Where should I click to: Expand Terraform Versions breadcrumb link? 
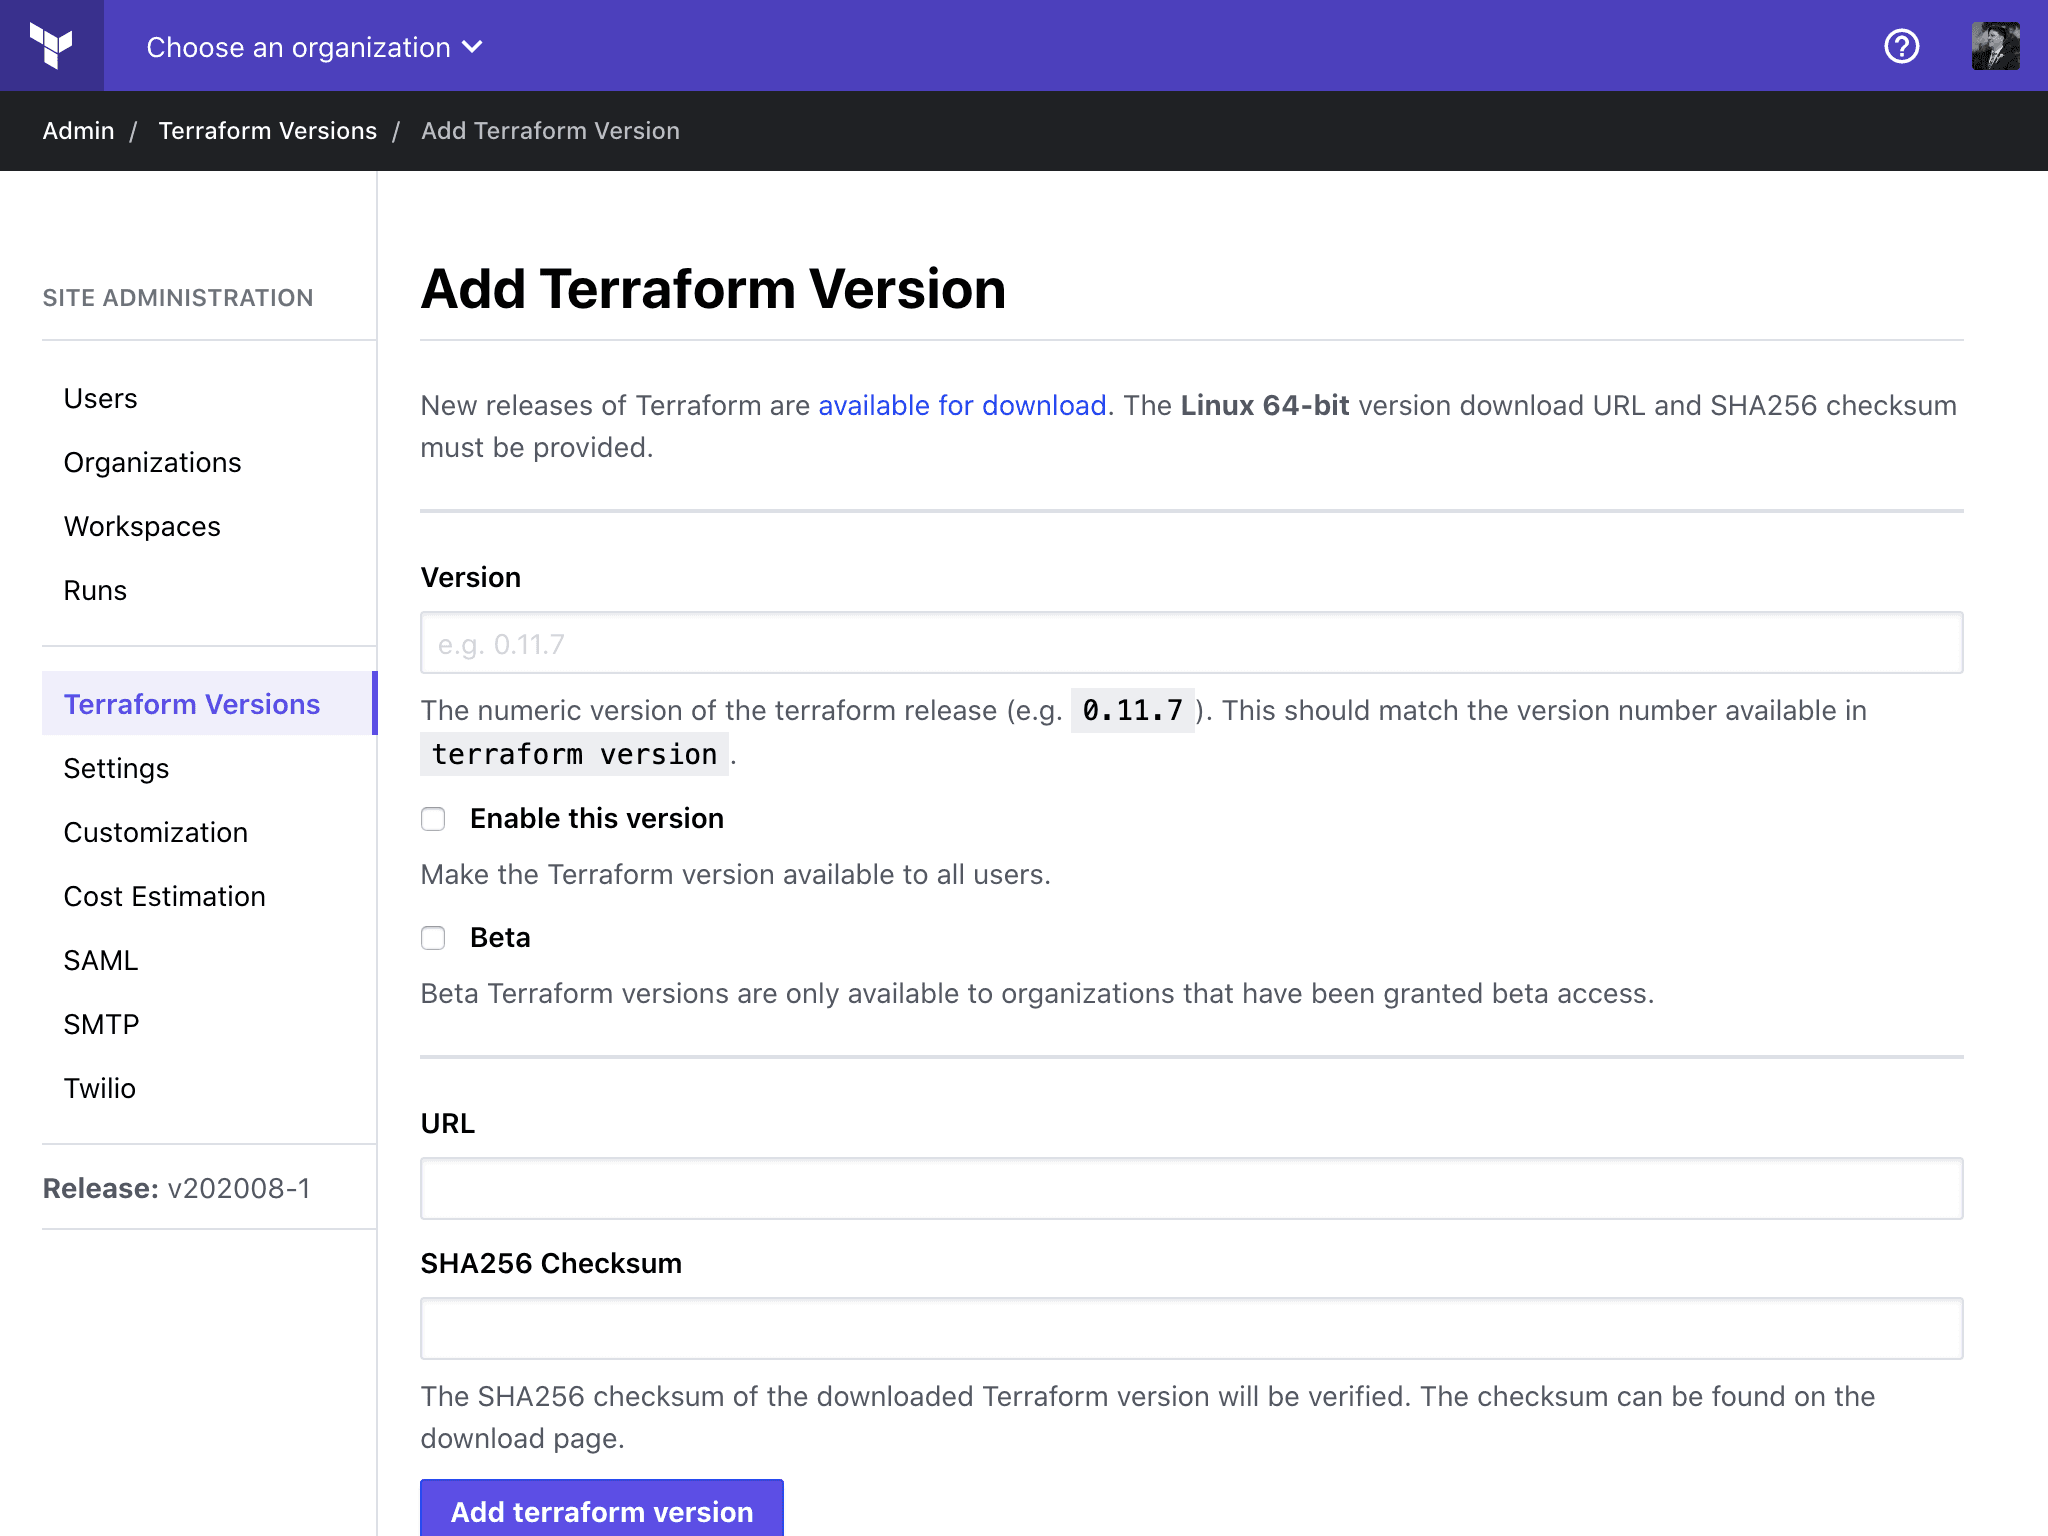pyautogui.click(x=268, y=131)
